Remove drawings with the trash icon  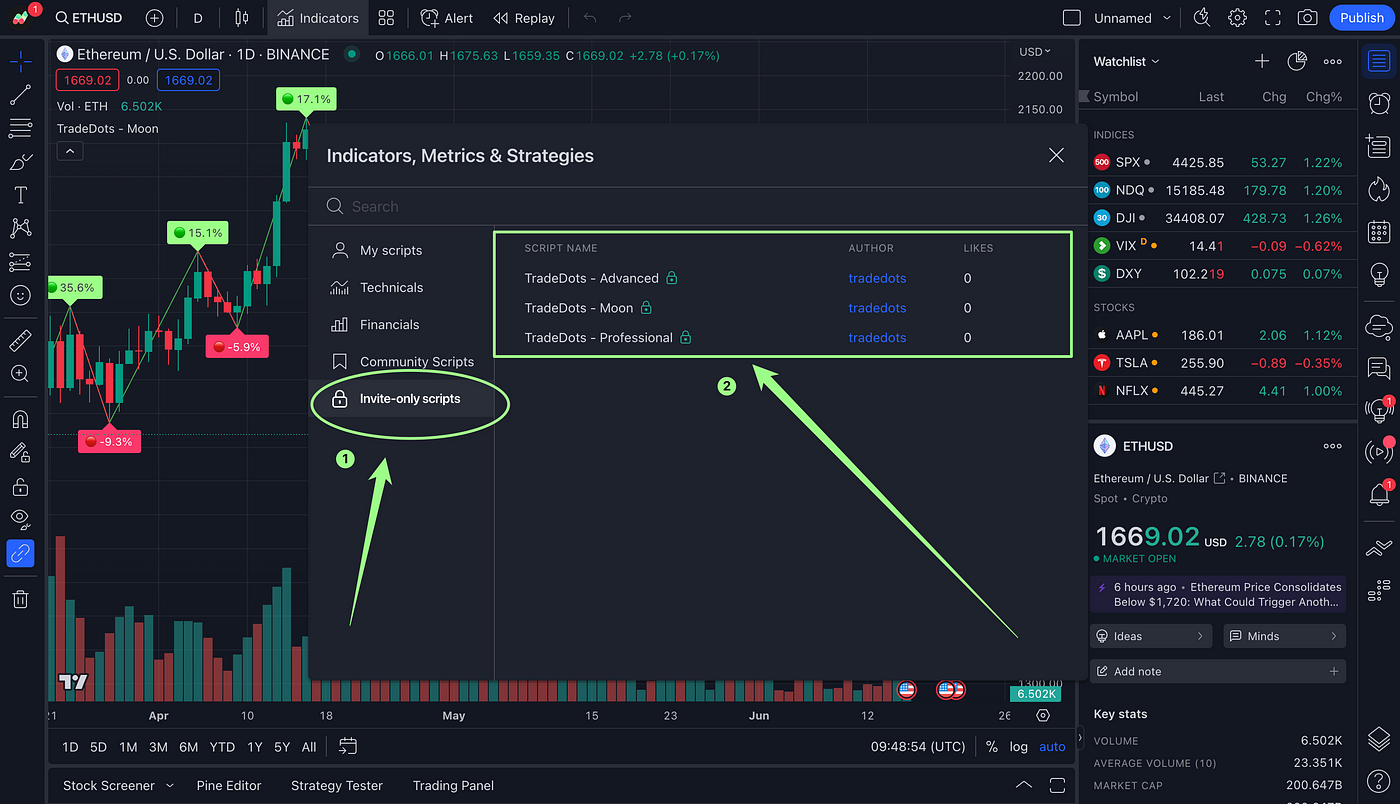click(20, 599)
